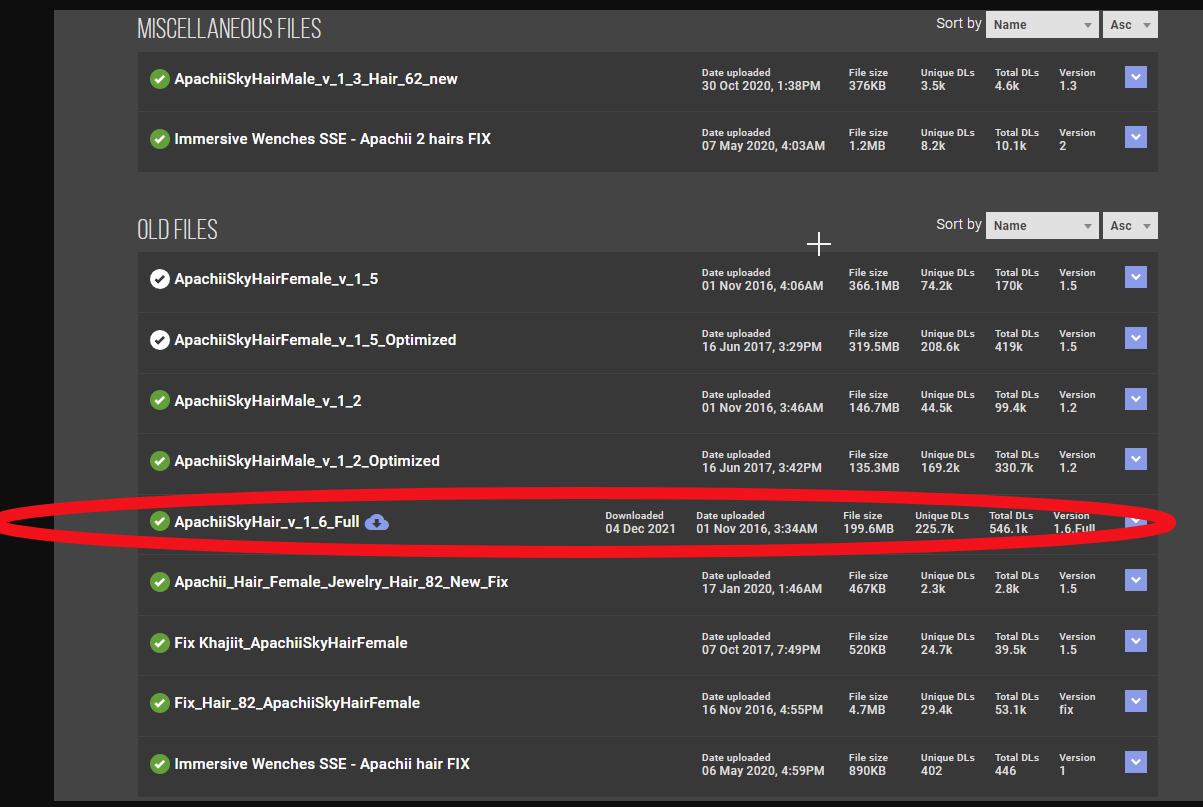Click the Old Files section heading
This screenshot has width=1203, height=807.
click(177, 229)
